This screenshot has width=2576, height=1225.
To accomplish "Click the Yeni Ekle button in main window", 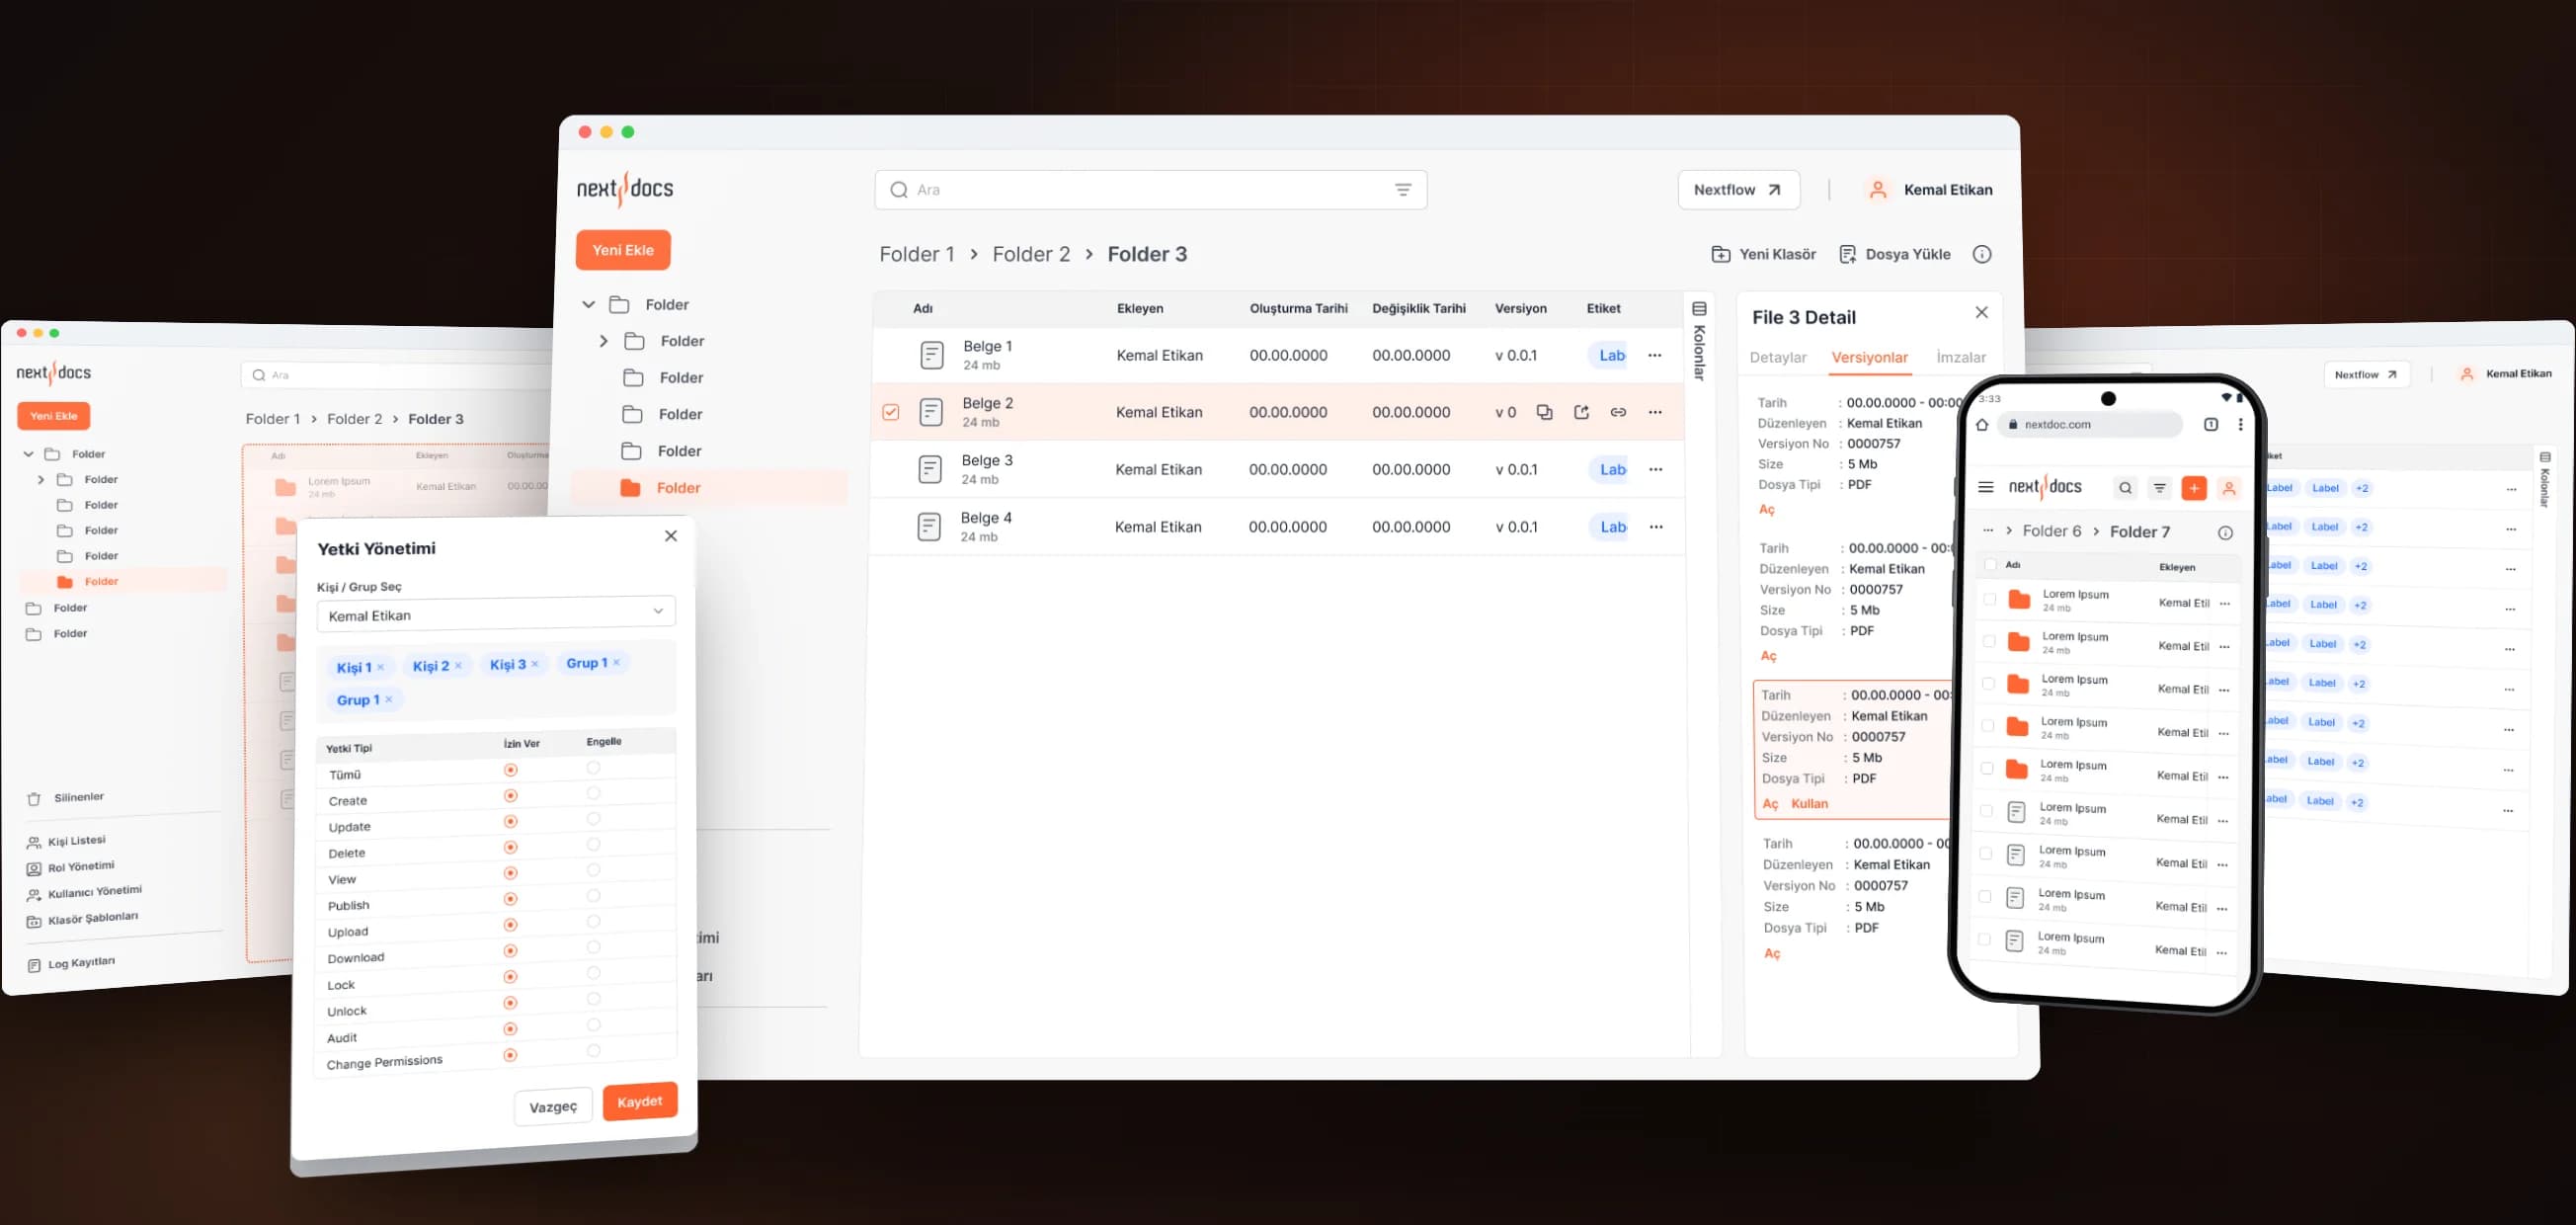I will coord(623,250).
